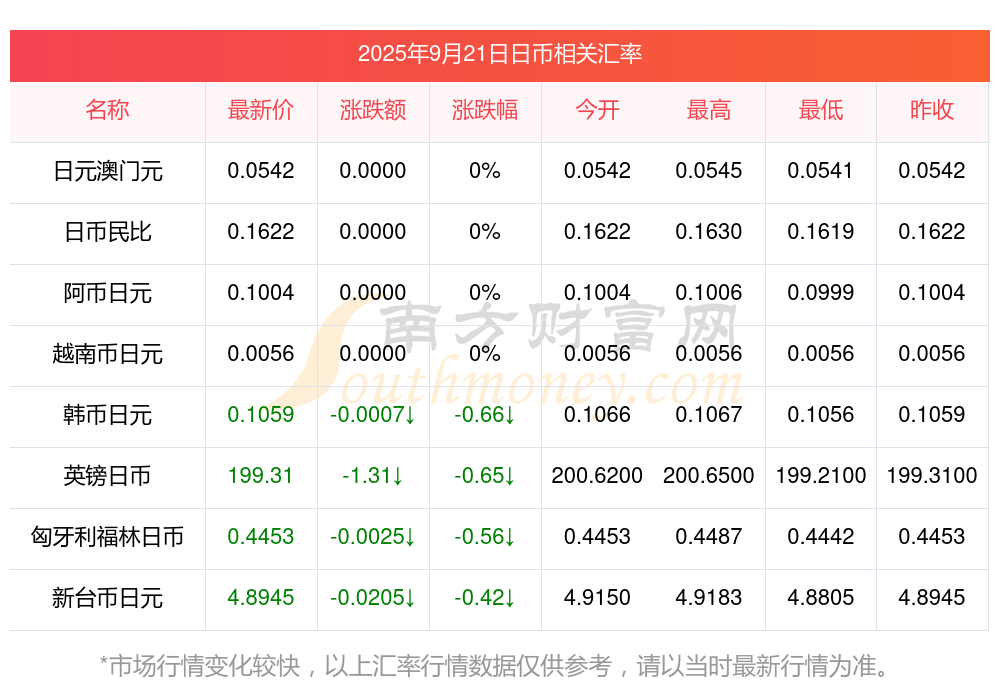
Task: Click change percent -0.66↓
Action: click(485, 415)
